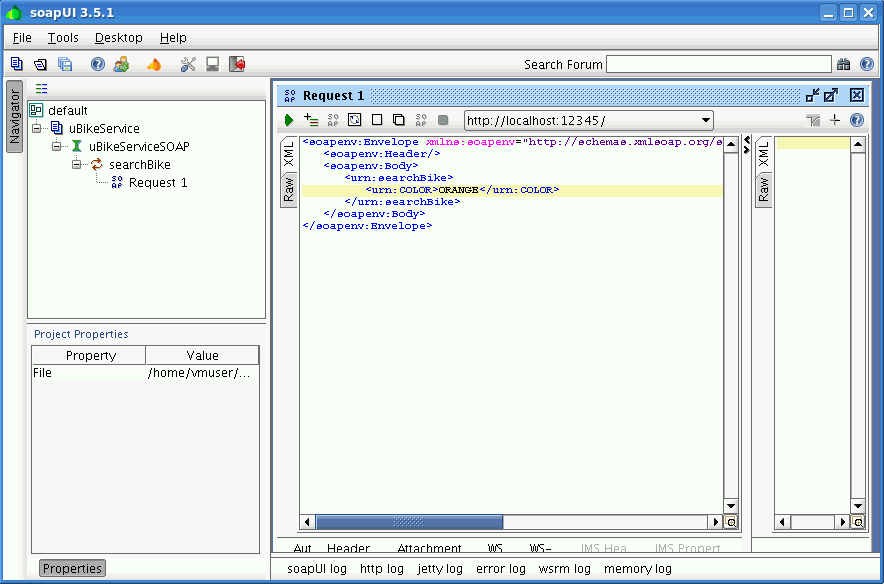Collapse the searchBike operation node

[77, 165]
